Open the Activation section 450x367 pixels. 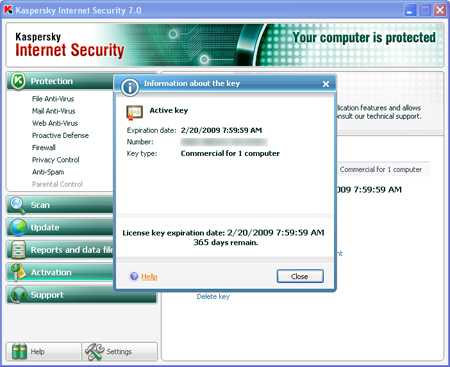(x=60, y=272)
